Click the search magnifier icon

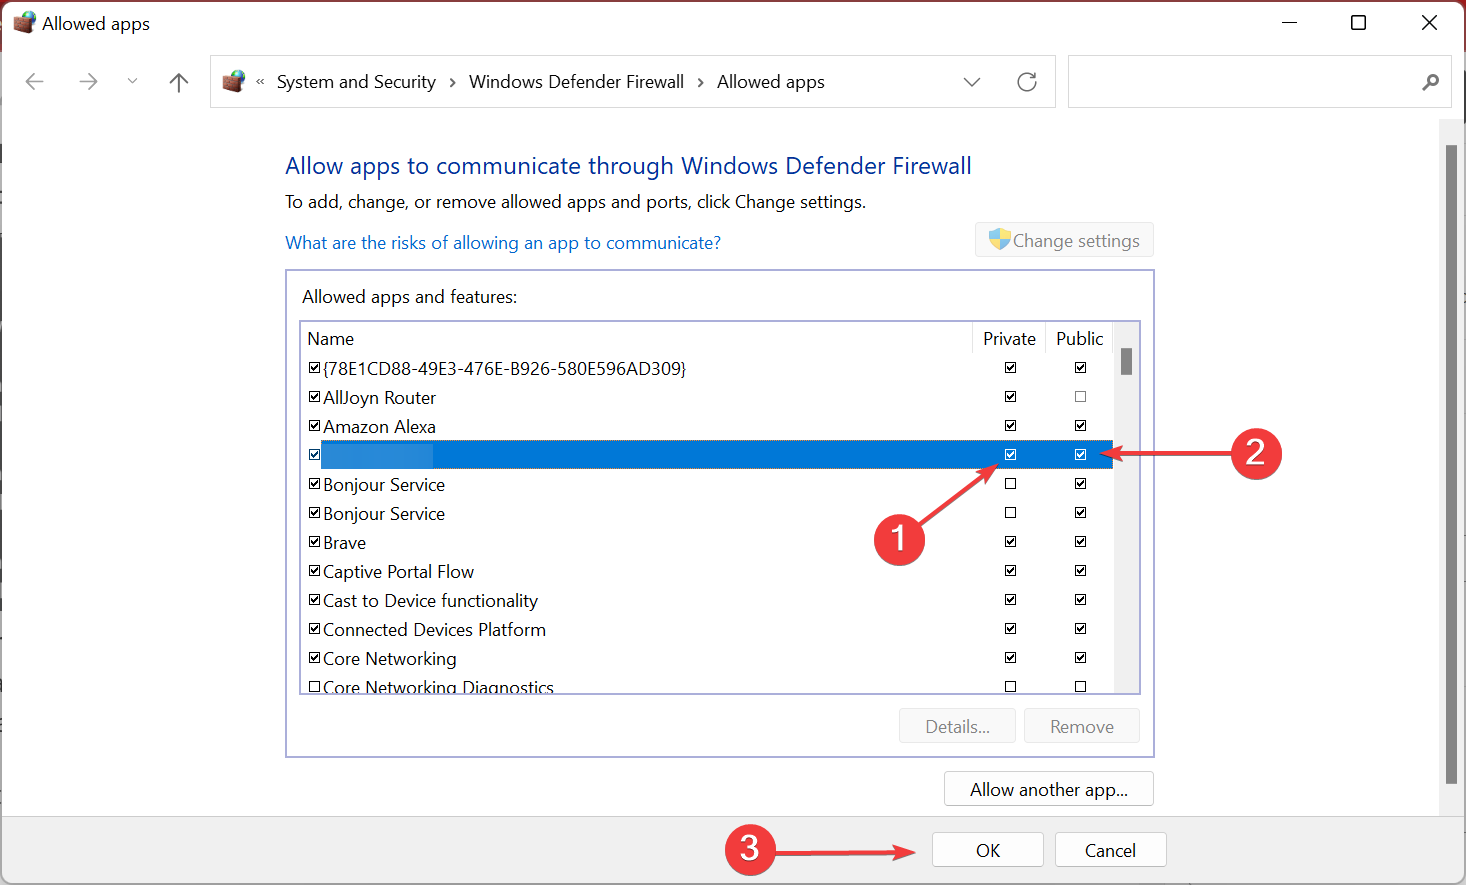click(1431, 82)
